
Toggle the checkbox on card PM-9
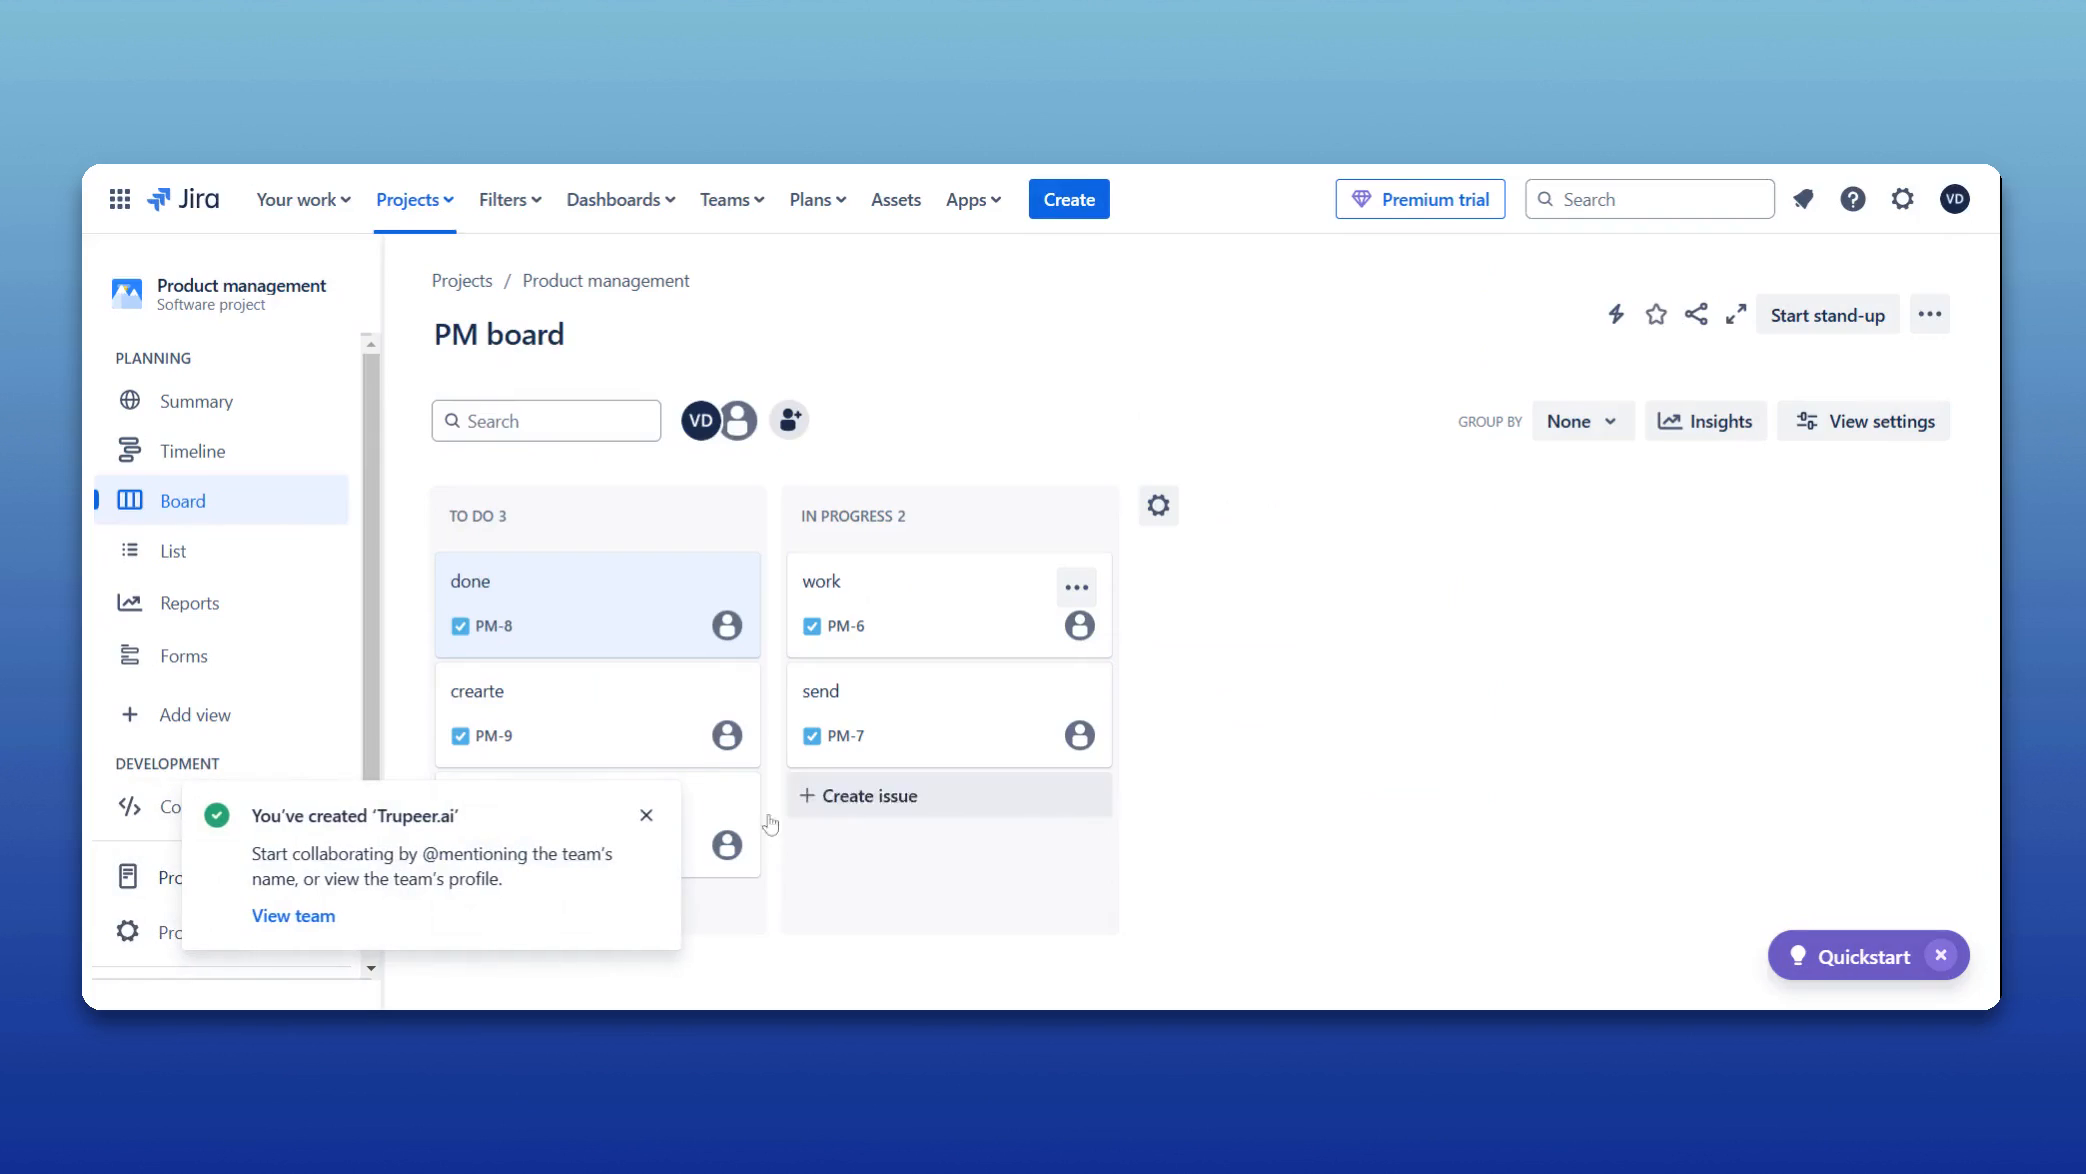tap(460, 735)
